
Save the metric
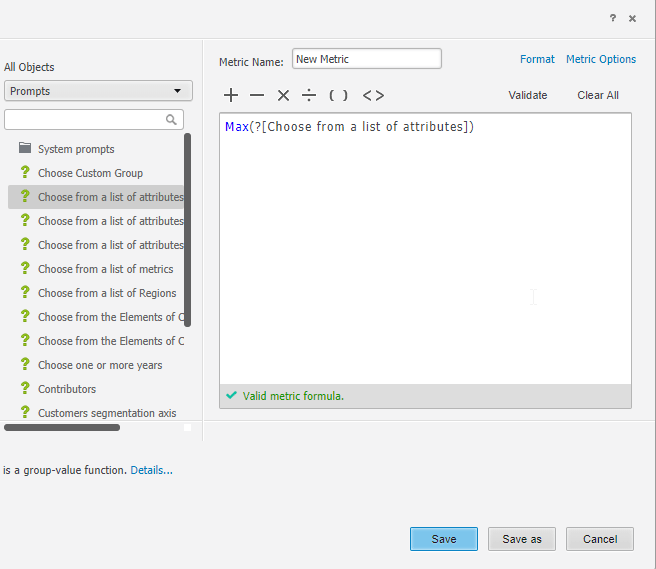[x=444, y=539]
